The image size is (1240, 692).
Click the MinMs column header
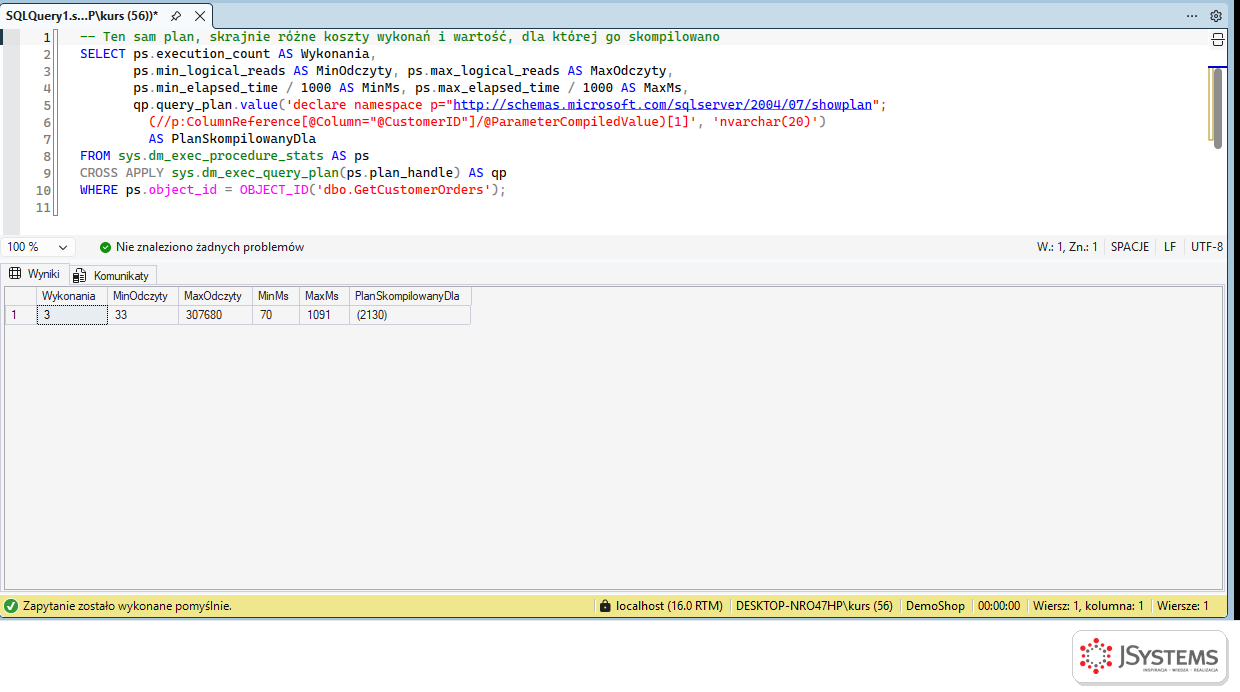(x=277, y=296)
